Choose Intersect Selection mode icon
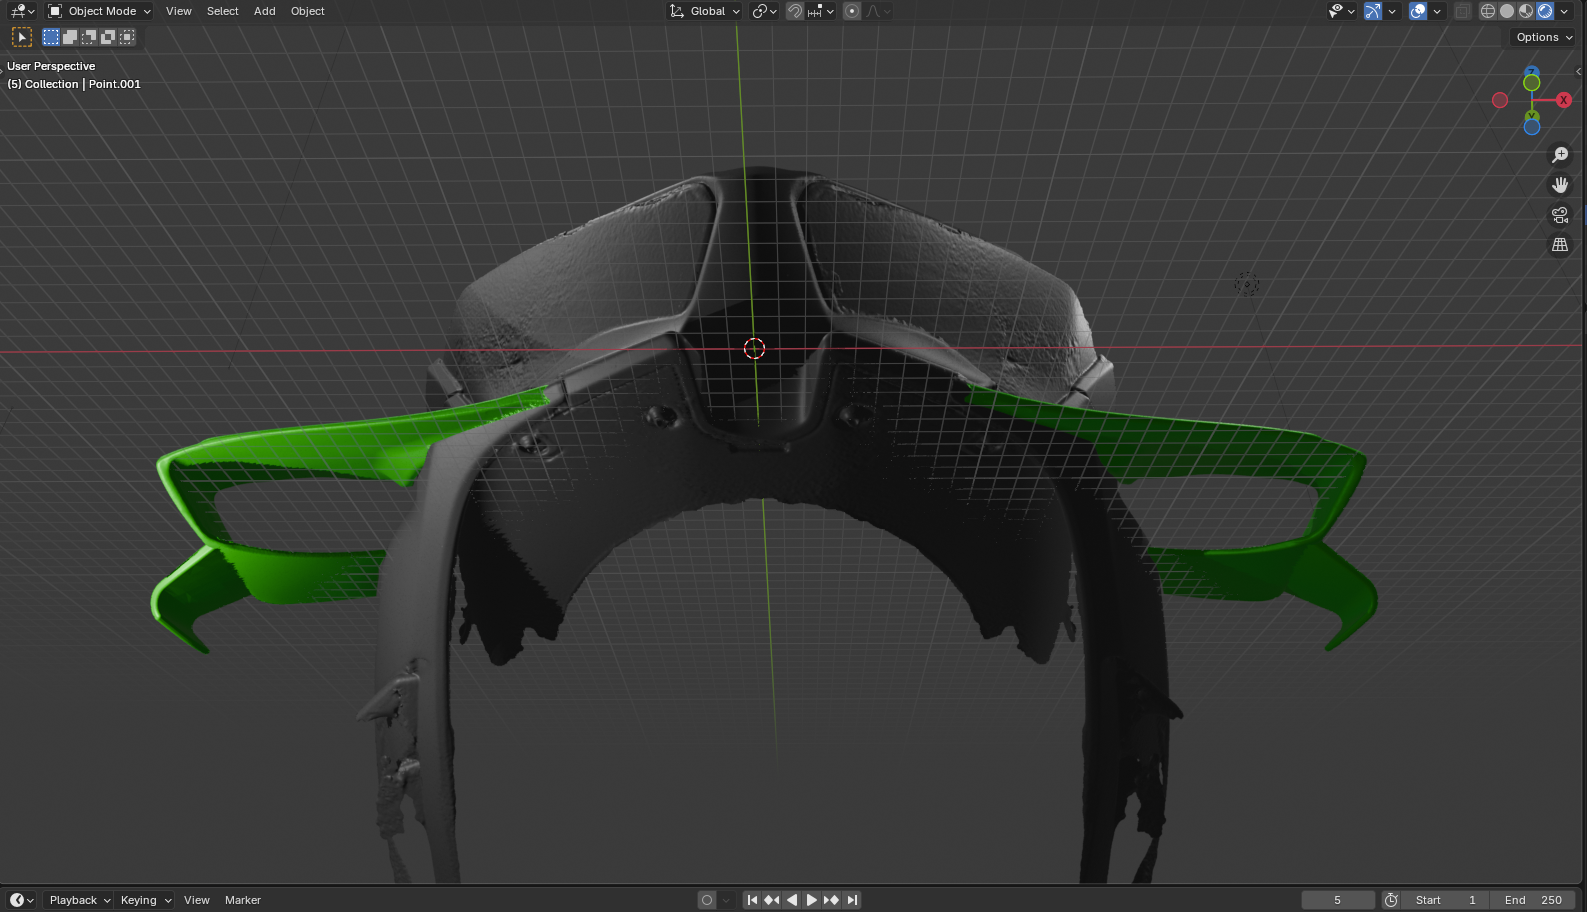 tap(127, 37)
